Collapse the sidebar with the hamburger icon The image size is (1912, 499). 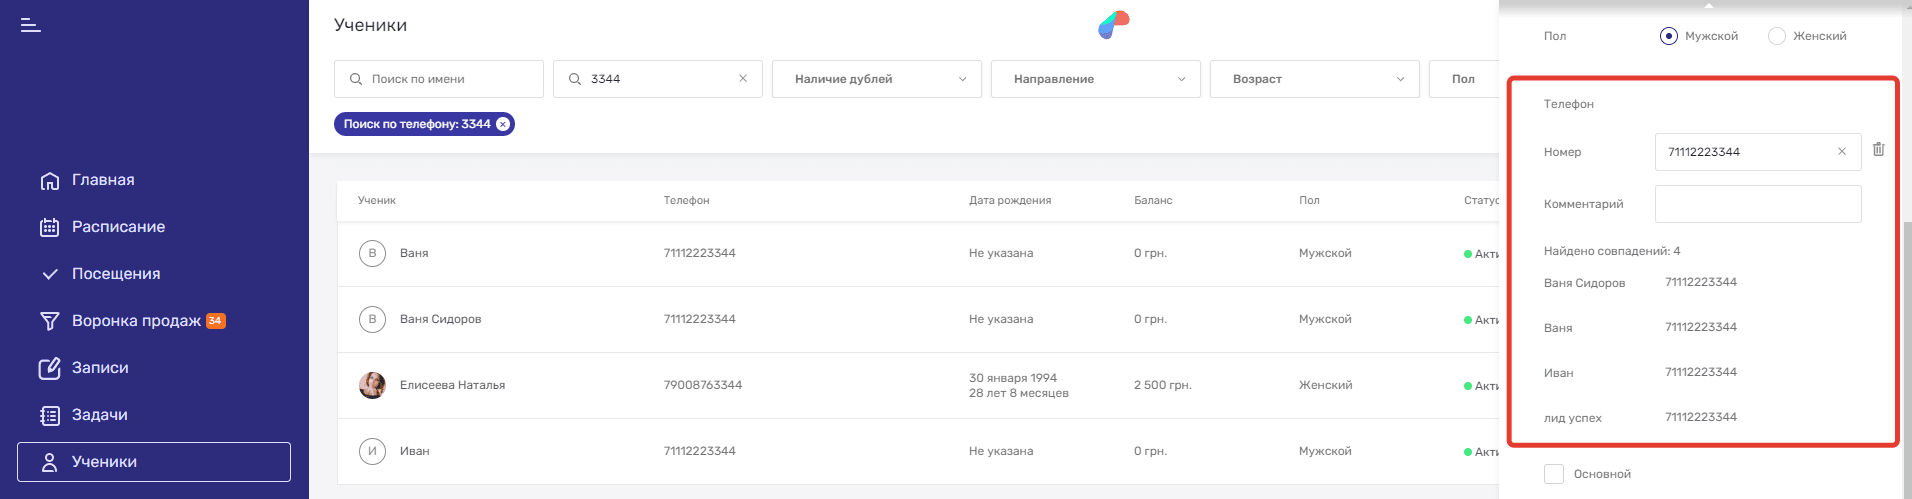click(x=31, y=25)
